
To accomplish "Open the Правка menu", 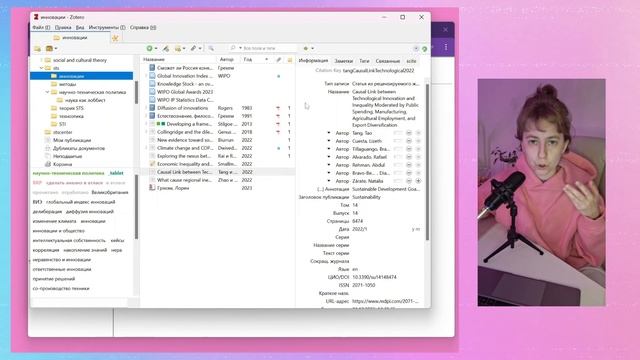I will point(63,27).
